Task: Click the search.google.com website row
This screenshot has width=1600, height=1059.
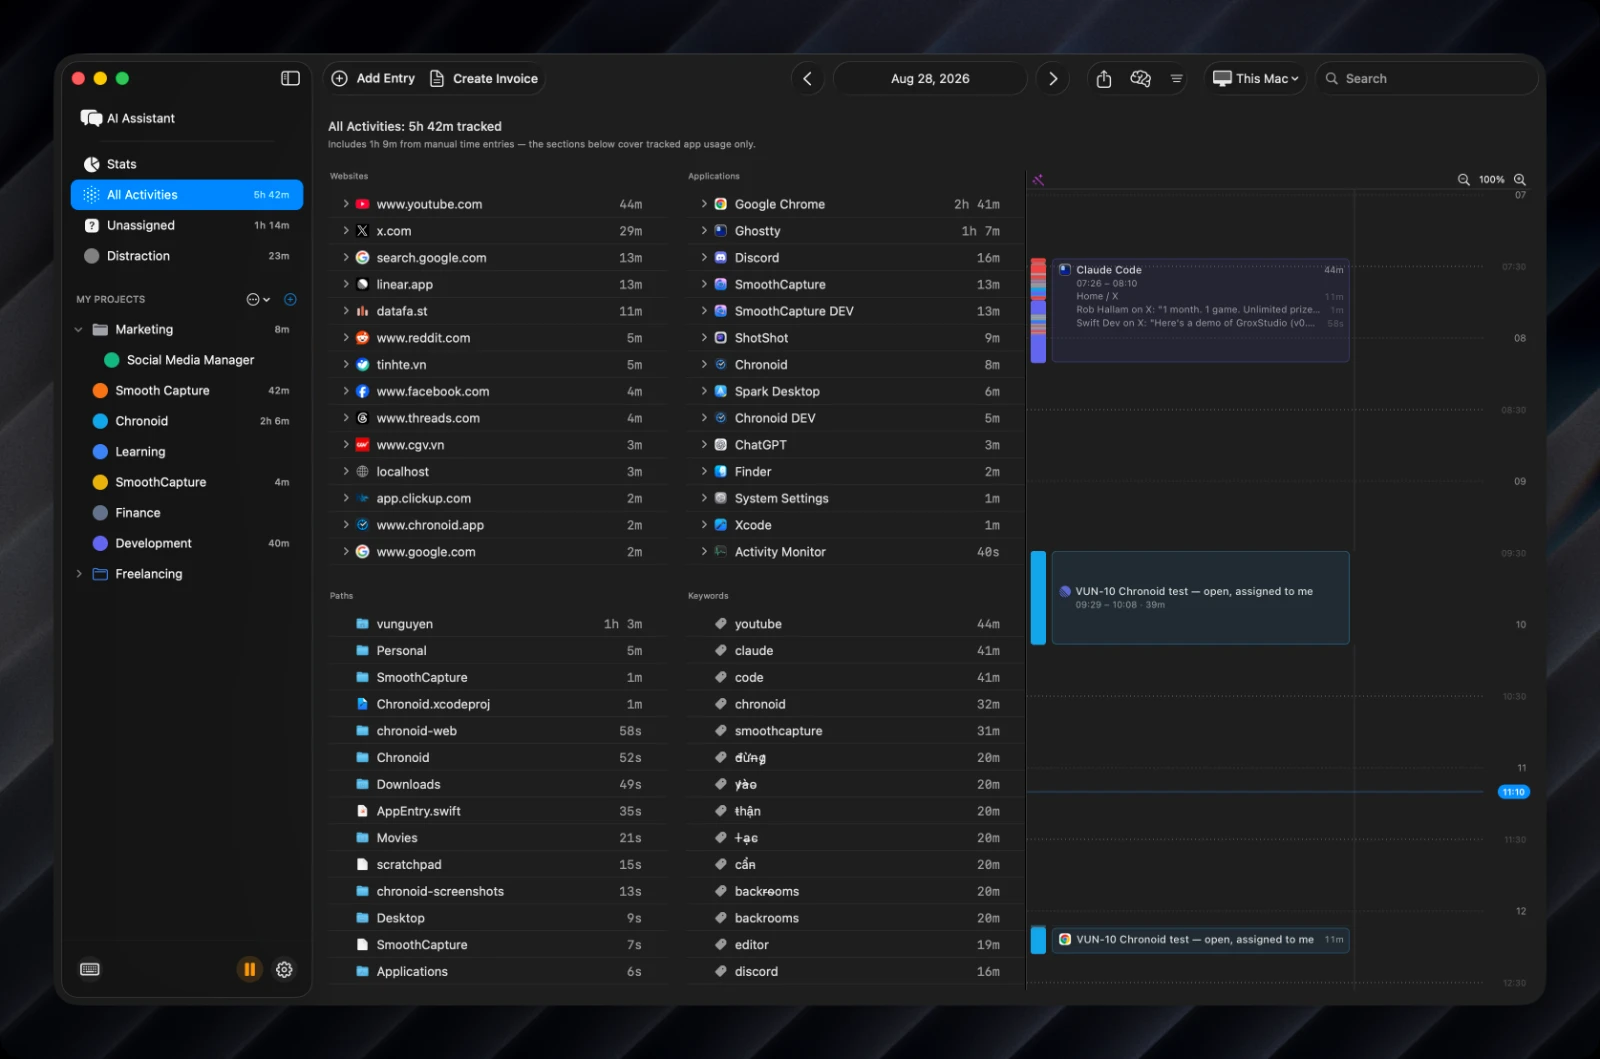Action: pyautogui.click(x=497, y=258)
